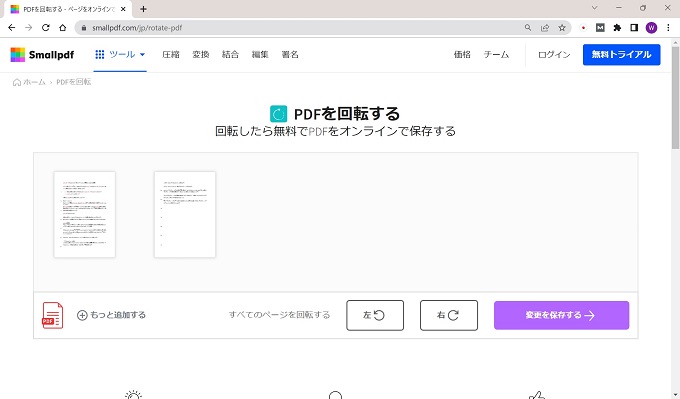Click the browser forward arrow

pos(29,28)
